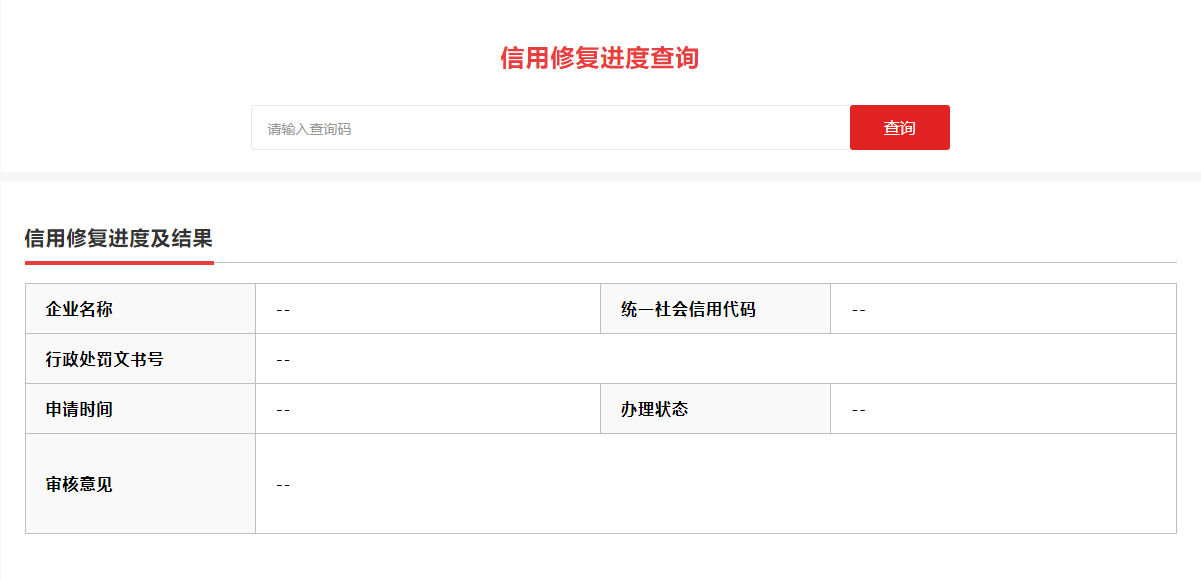Click the red underline beneath 信用修复进度及结果
The height and width of the screenshot is (581, 1201).
point(119,263)
